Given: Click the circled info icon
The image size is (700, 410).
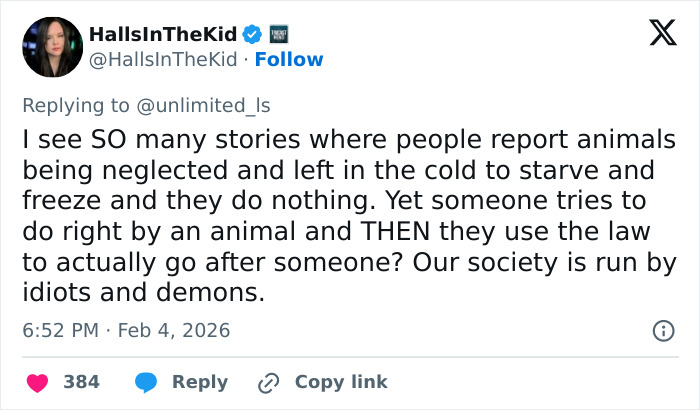Looking at the screenshot, I should tap(661, 330).
